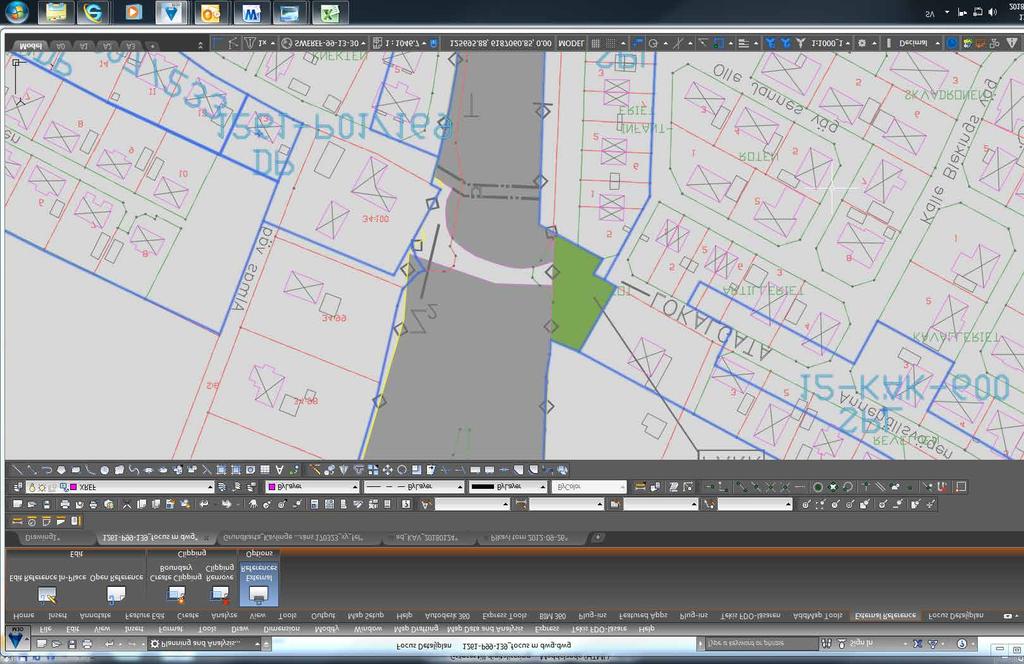Toggle lineweight display in the status bar
Image resolution: width=1024 pixels, height=664 pixels.
pos(744,43)
